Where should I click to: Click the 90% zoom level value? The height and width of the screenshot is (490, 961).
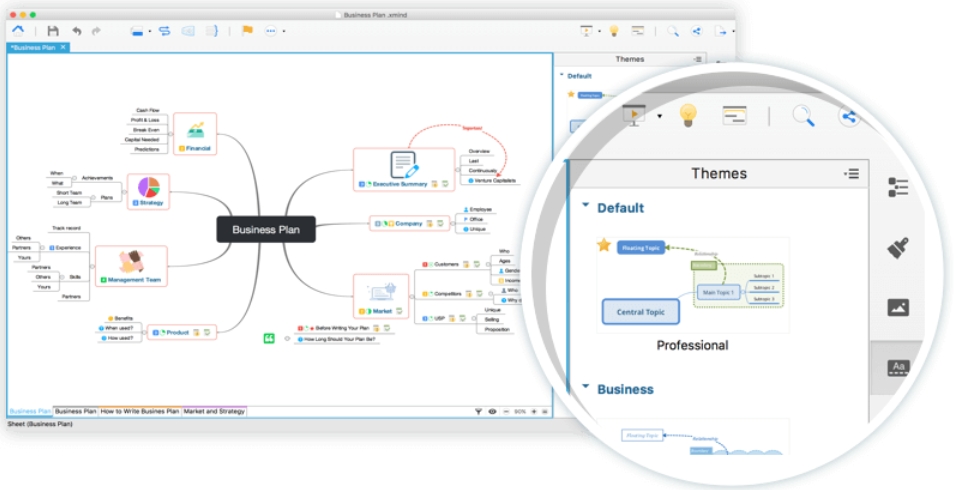[520, 412]
